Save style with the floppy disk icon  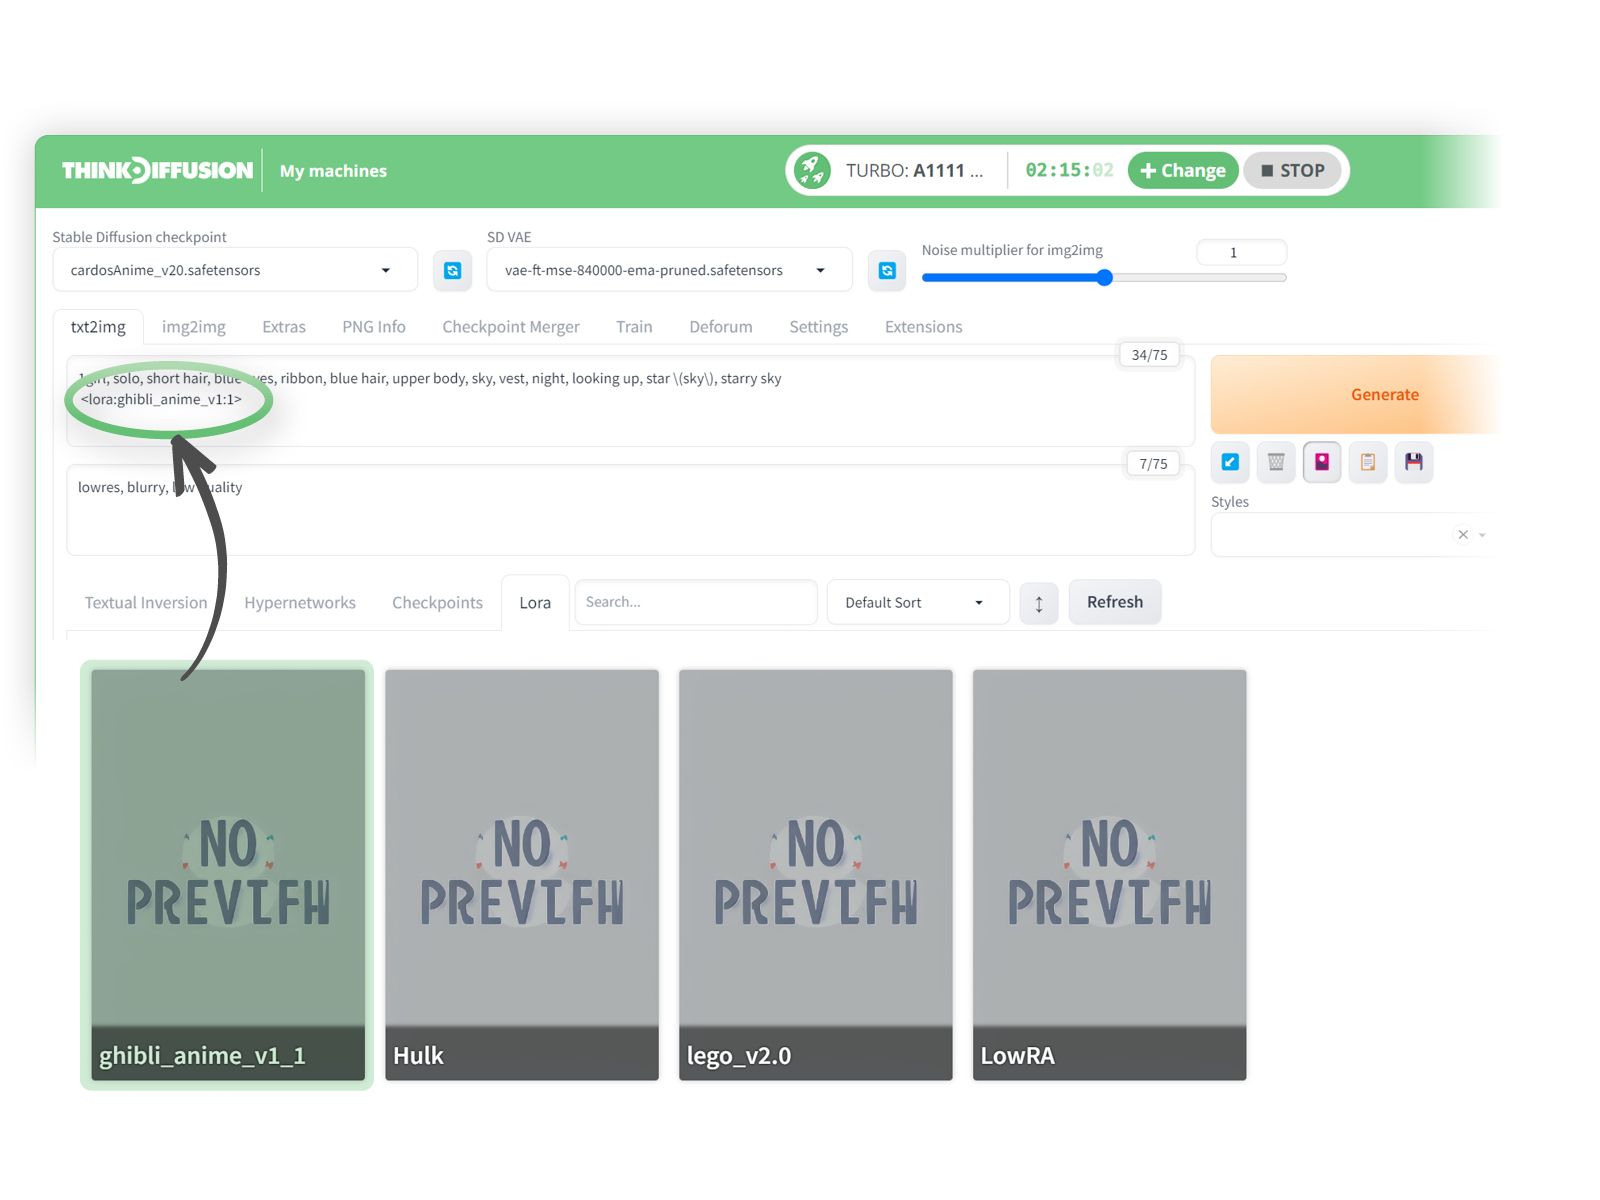coord(1414,462)
